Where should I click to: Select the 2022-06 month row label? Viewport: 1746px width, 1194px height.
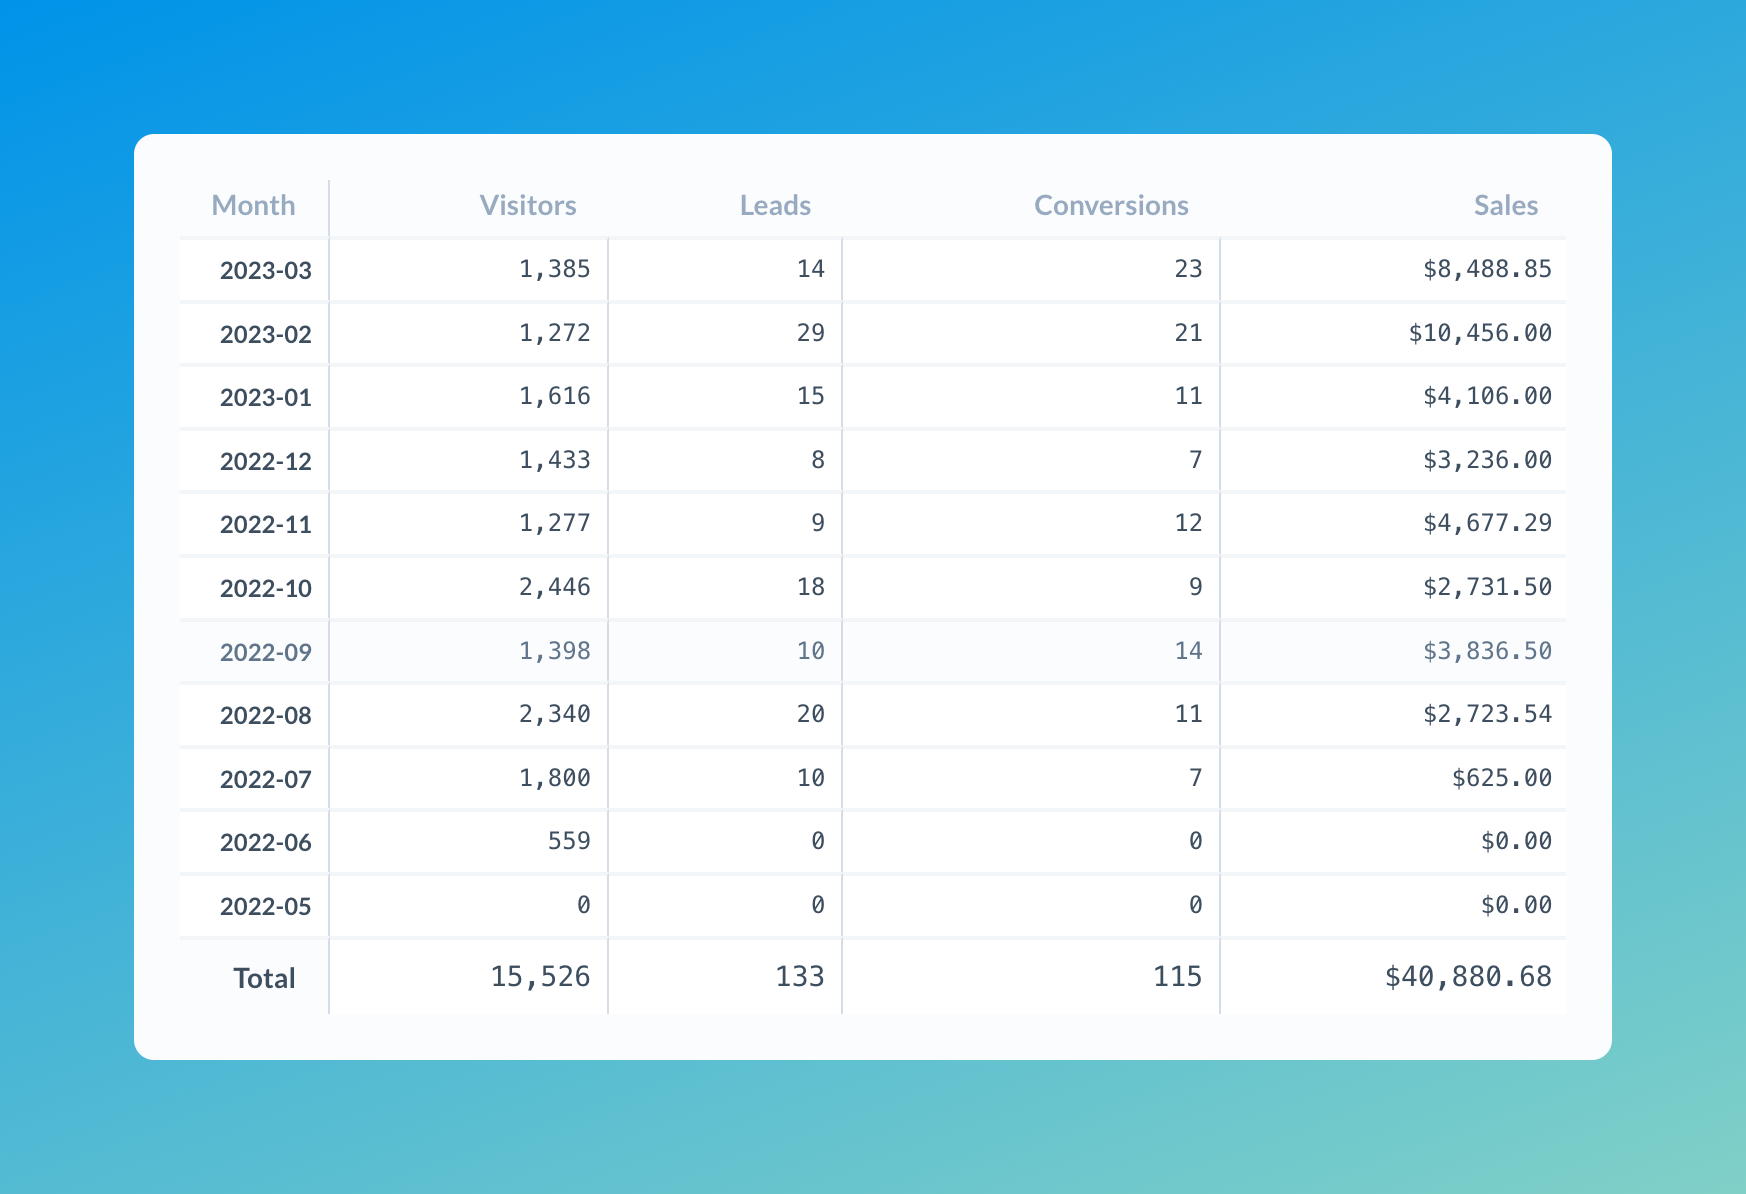[266, 842]
